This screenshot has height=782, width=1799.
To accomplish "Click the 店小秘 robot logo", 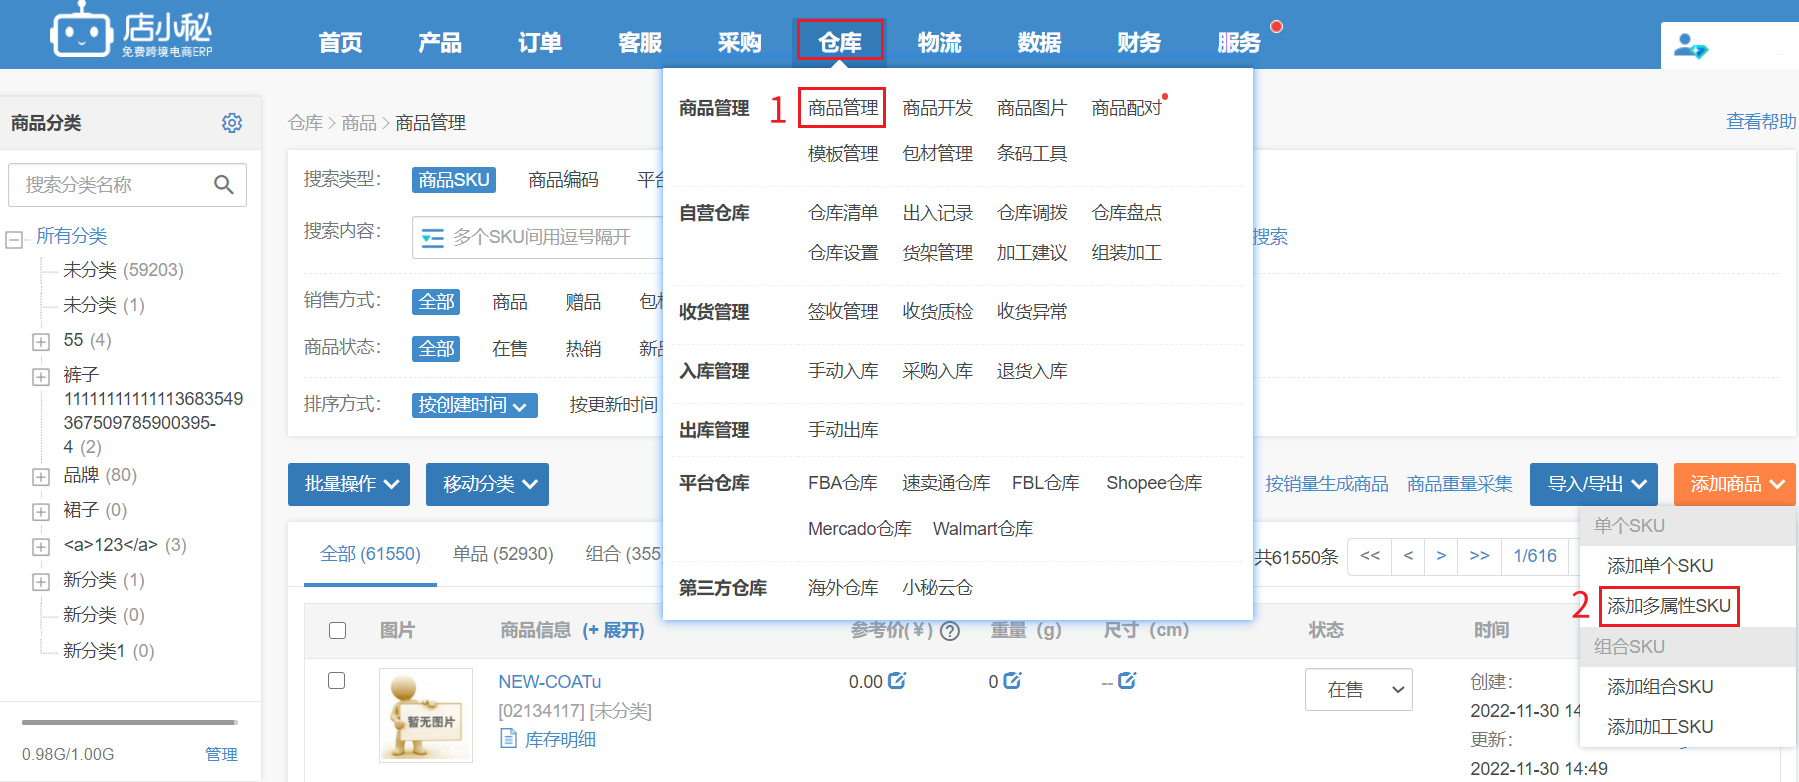I will pos(81,32).
